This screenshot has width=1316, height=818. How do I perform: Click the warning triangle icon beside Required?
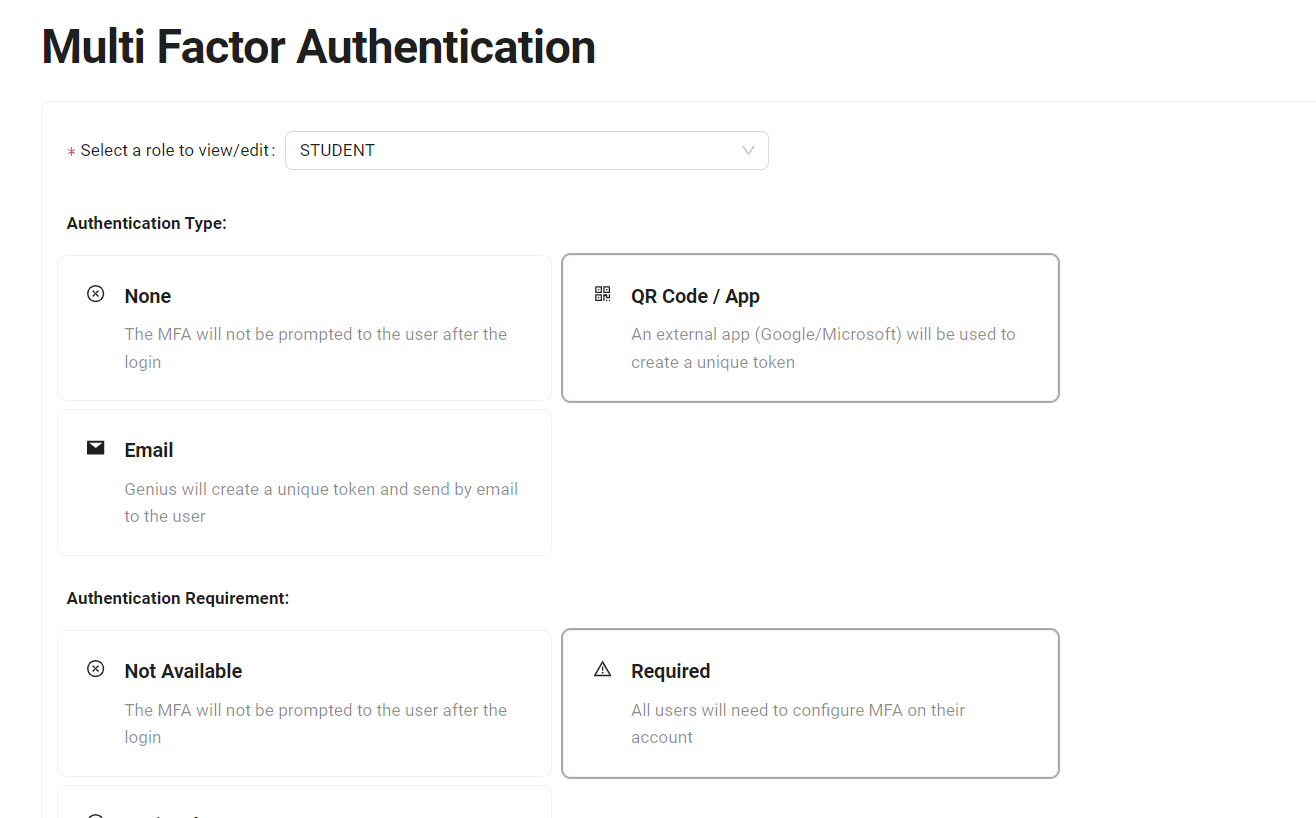(x=602, y=669)
